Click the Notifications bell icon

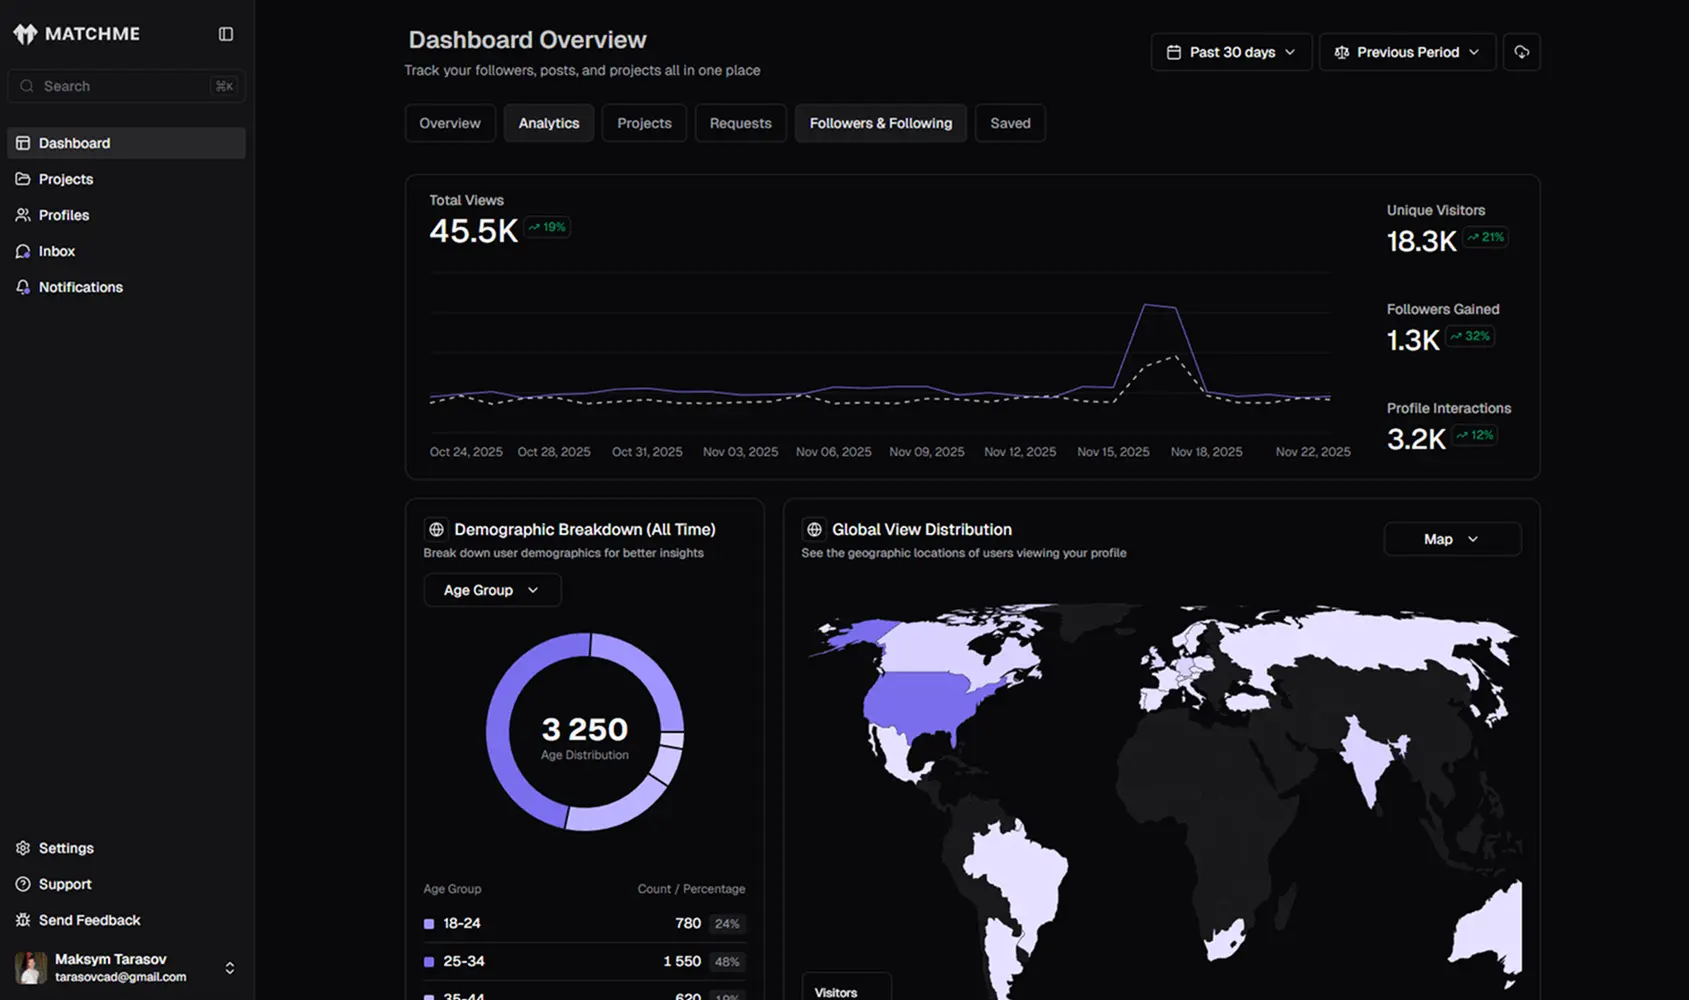pos(22,287)
